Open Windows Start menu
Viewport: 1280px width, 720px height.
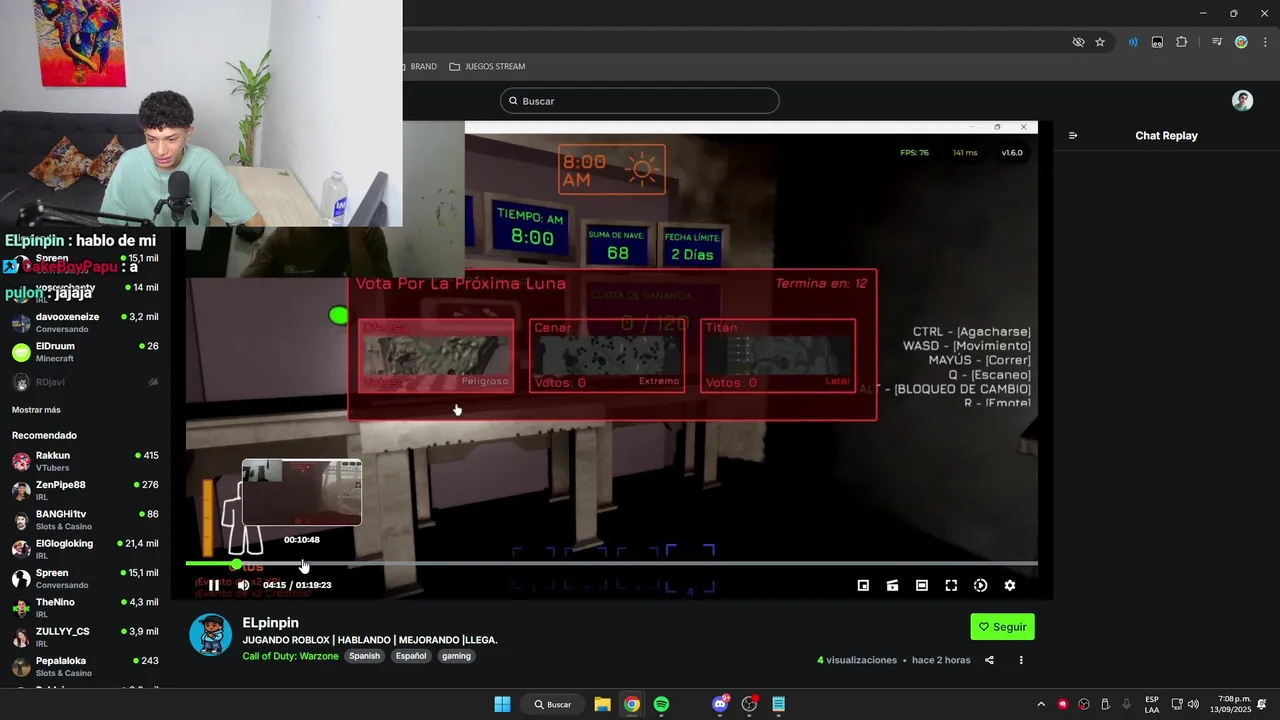(502, 704)
